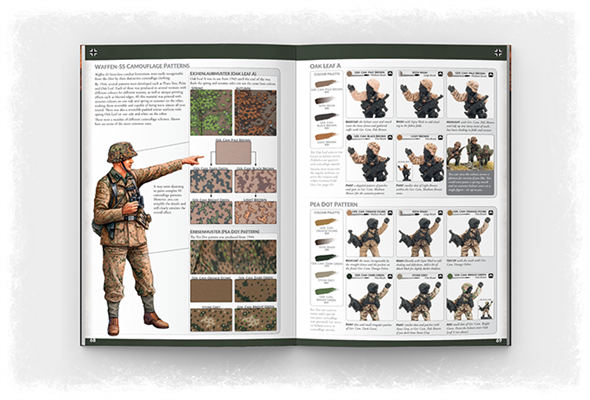590x400 pixels.
Task: Select Oak Leaf Black Brown patches swatch
Action: (x=255, y=181)
